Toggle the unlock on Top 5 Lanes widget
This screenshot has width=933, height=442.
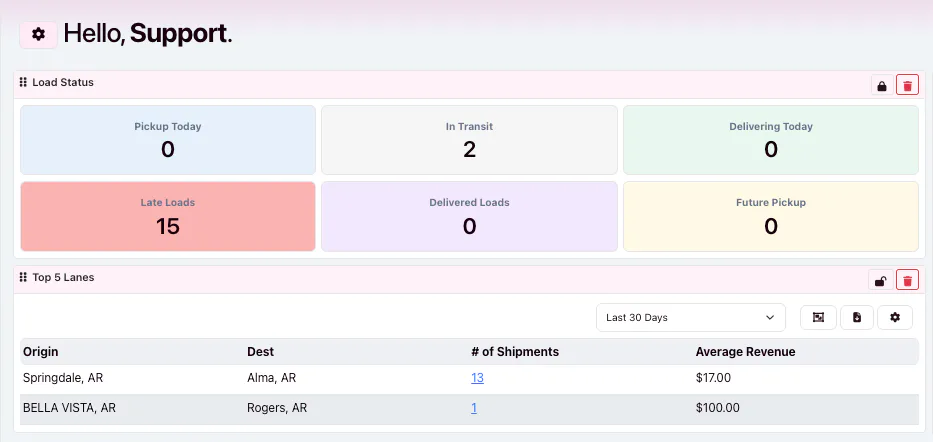click(x=881, y=280)
